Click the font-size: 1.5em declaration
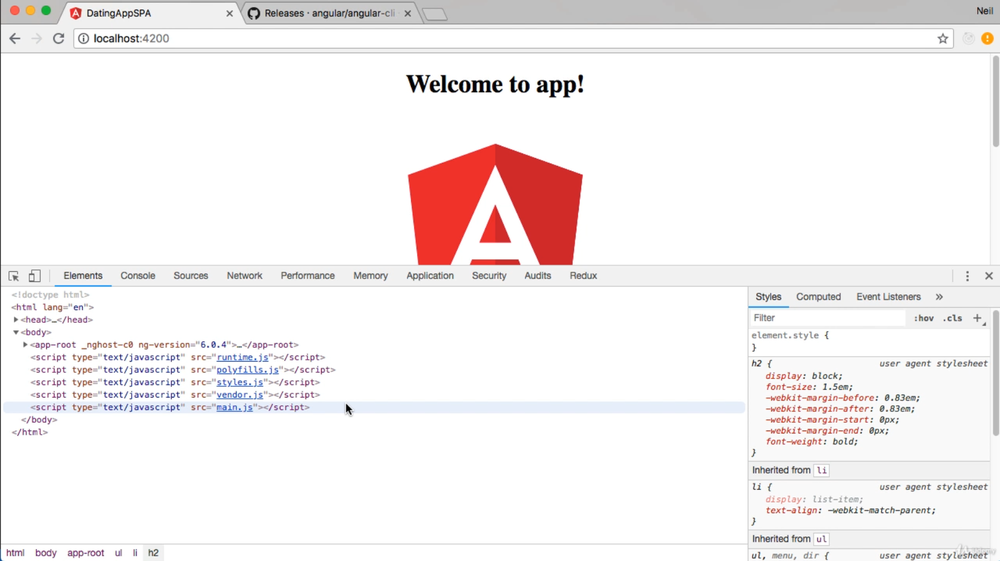The width and height of the screenshot is (1000, 561). coord(809,387)
